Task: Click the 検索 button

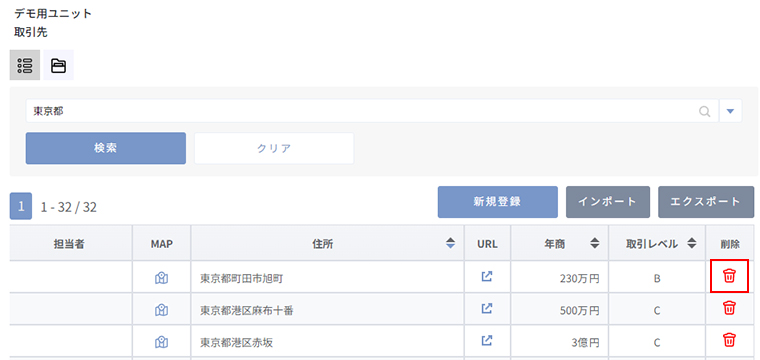Action: tap(106, 148)
